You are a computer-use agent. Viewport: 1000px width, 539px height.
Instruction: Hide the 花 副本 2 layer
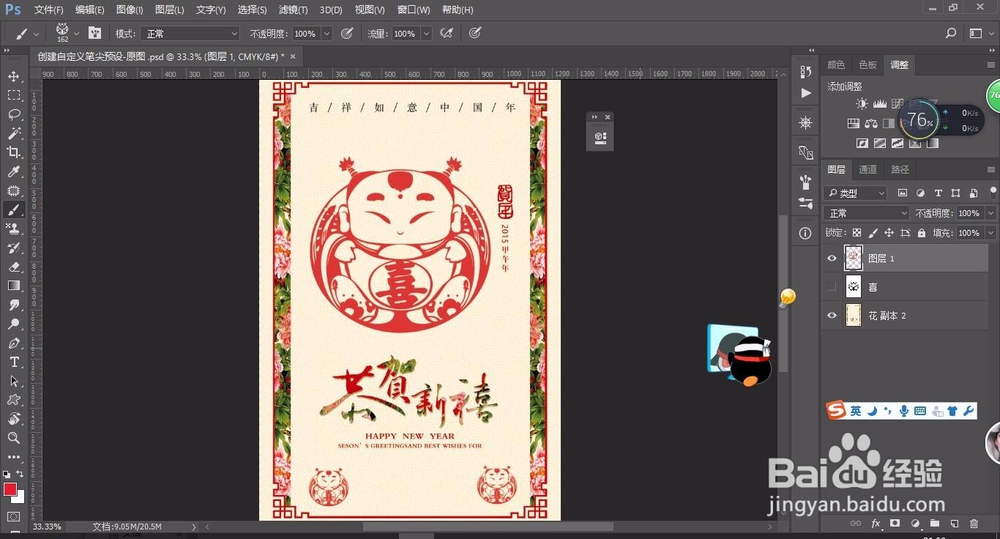click(x=832, y=316)
